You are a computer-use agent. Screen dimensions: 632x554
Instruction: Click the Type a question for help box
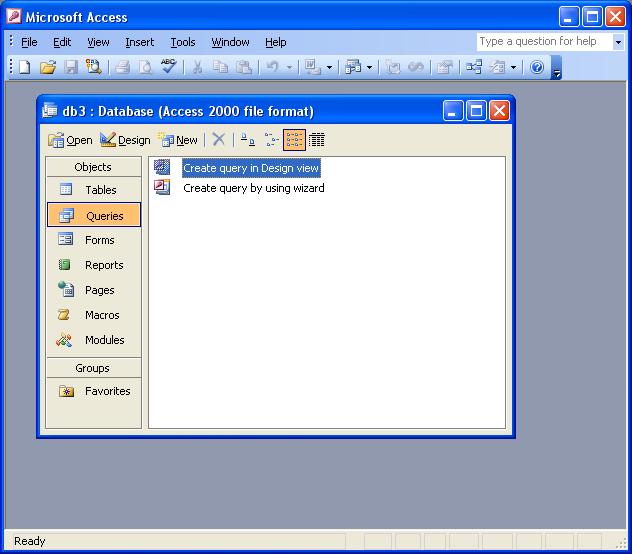click(x=544, y=42)
